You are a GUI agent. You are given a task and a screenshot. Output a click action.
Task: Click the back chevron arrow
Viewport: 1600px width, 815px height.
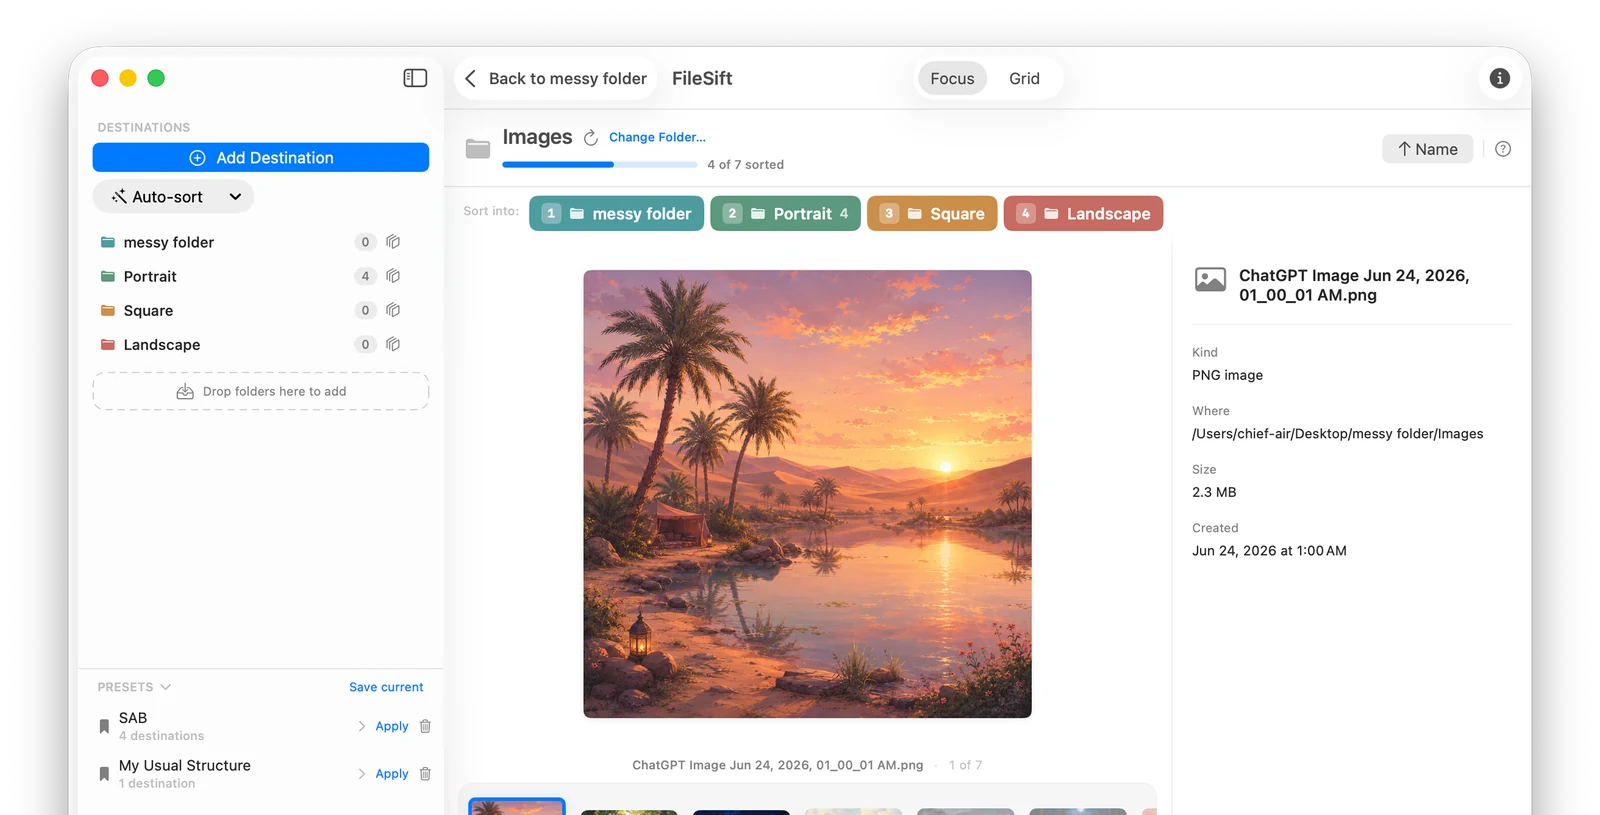(470, 78)
